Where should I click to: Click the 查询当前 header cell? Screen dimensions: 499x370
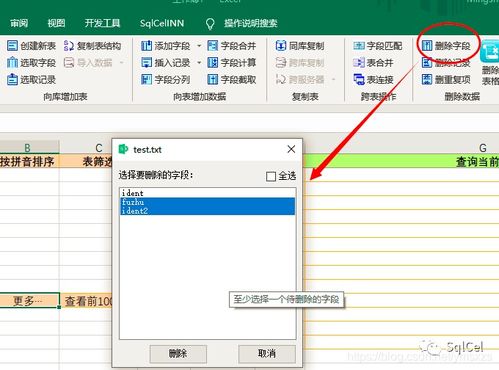point(401,162)
